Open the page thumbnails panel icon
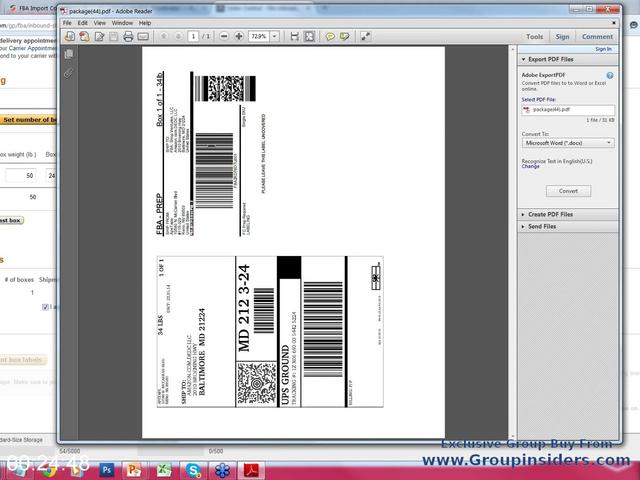 (x=69, y=54)
